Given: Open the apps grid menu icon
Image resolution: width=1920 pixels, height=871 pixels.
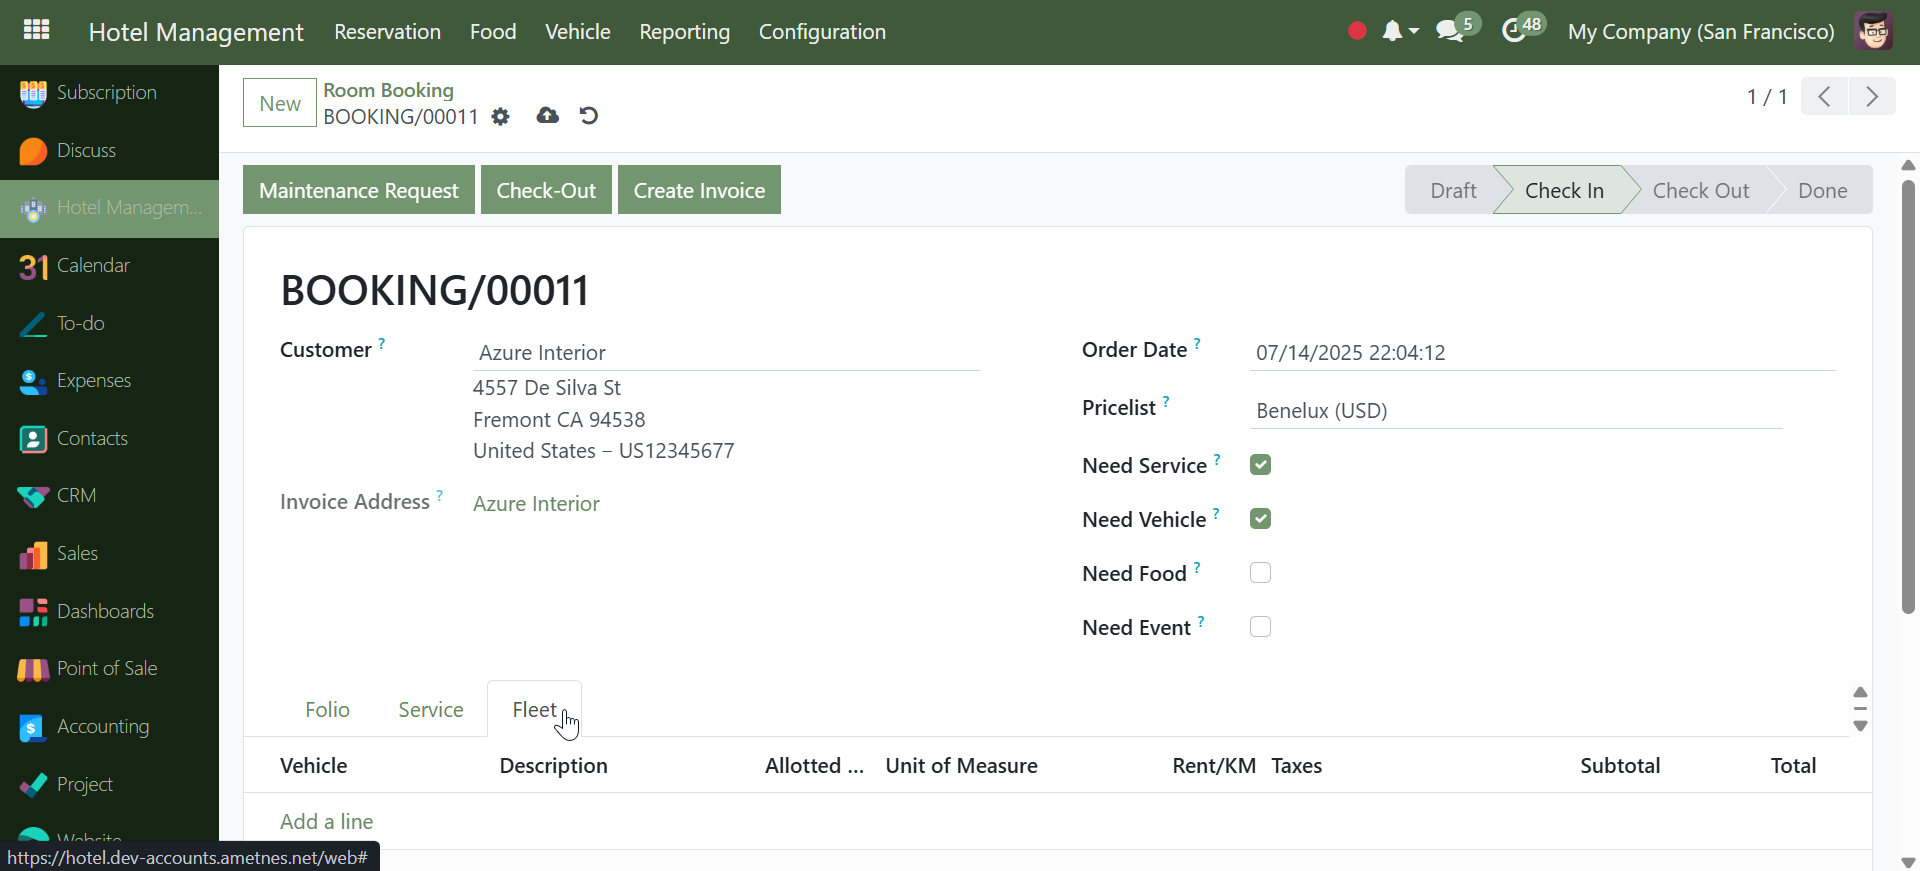Looking at the screenshot, I should coord(36,30).
